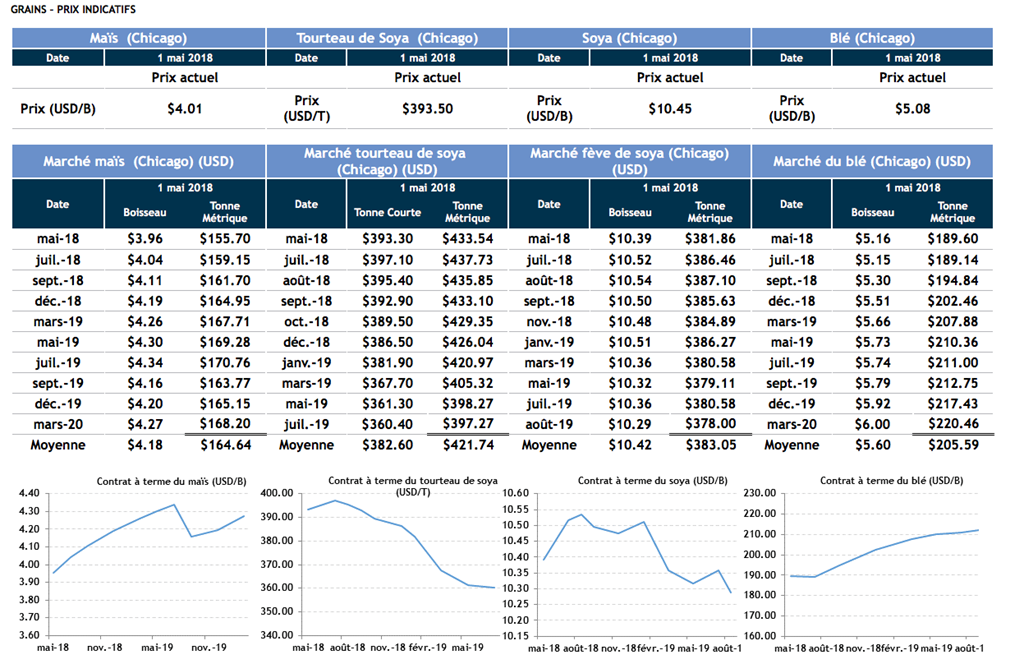Image resolution: width=1024 pixels, height=664 pixels.
Task: Click the Marché maïs (Chicago) (USD) heading
Action: 139,162
